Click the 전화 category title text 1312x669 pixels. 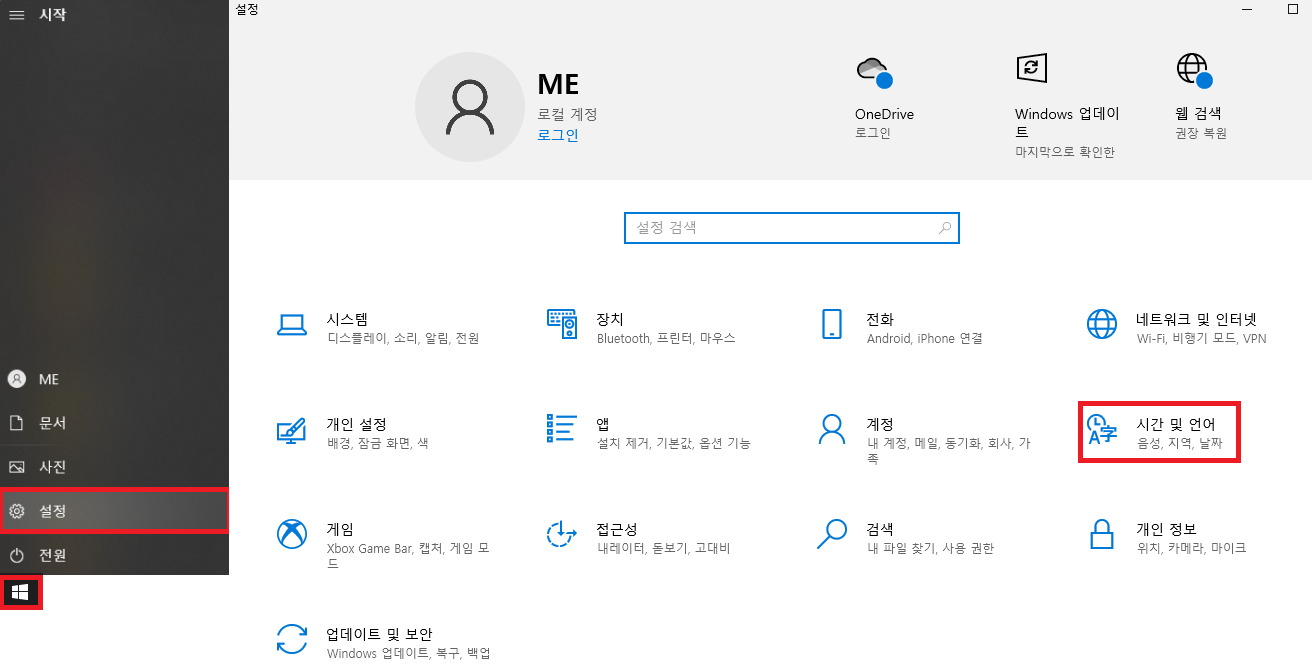tap(880, 319)
